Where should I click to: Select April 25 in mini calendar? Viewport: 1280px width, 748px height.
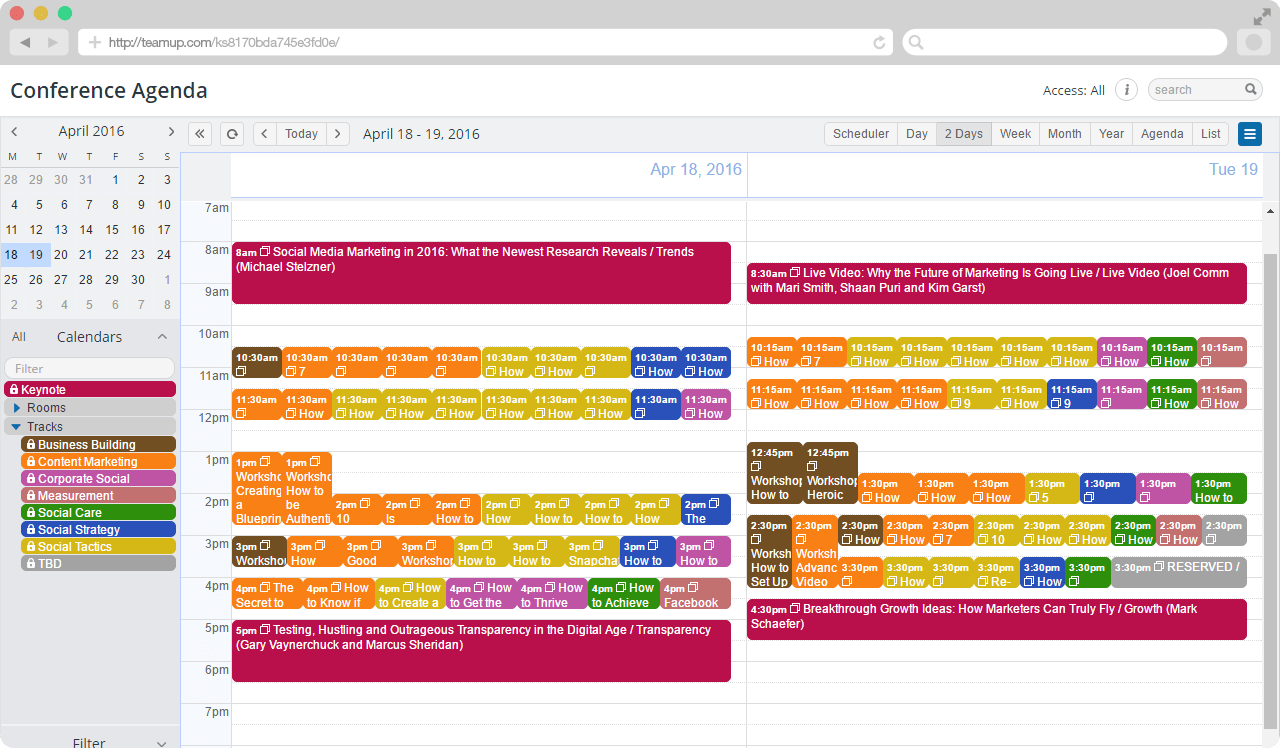pyautogui.click(x=11, y=280)
